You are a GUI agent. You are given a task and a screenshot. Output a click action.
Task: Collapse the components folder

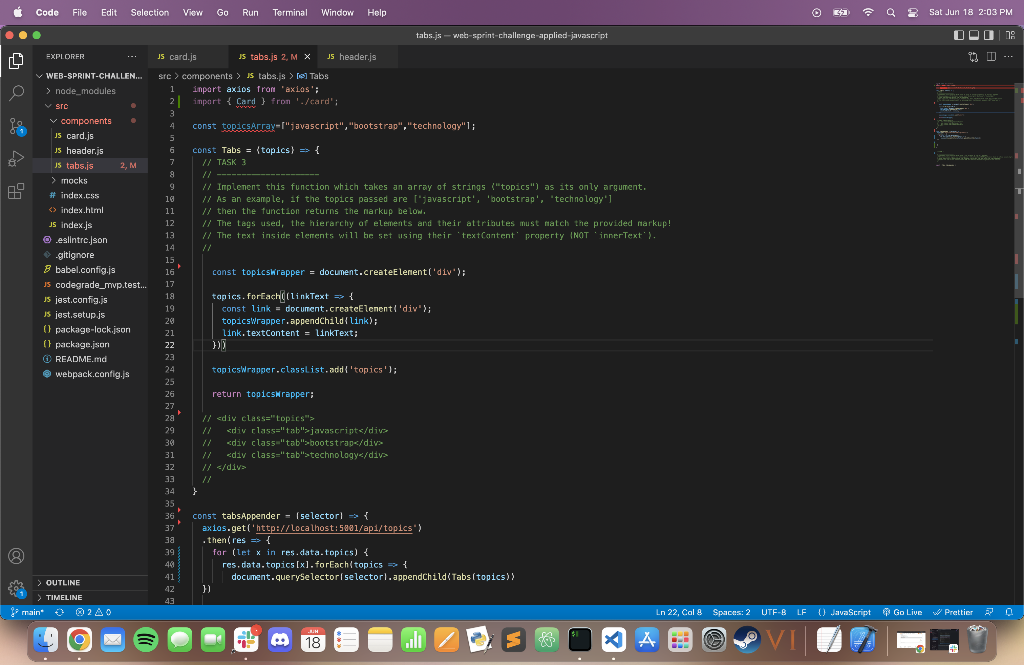tap(85, 121)
